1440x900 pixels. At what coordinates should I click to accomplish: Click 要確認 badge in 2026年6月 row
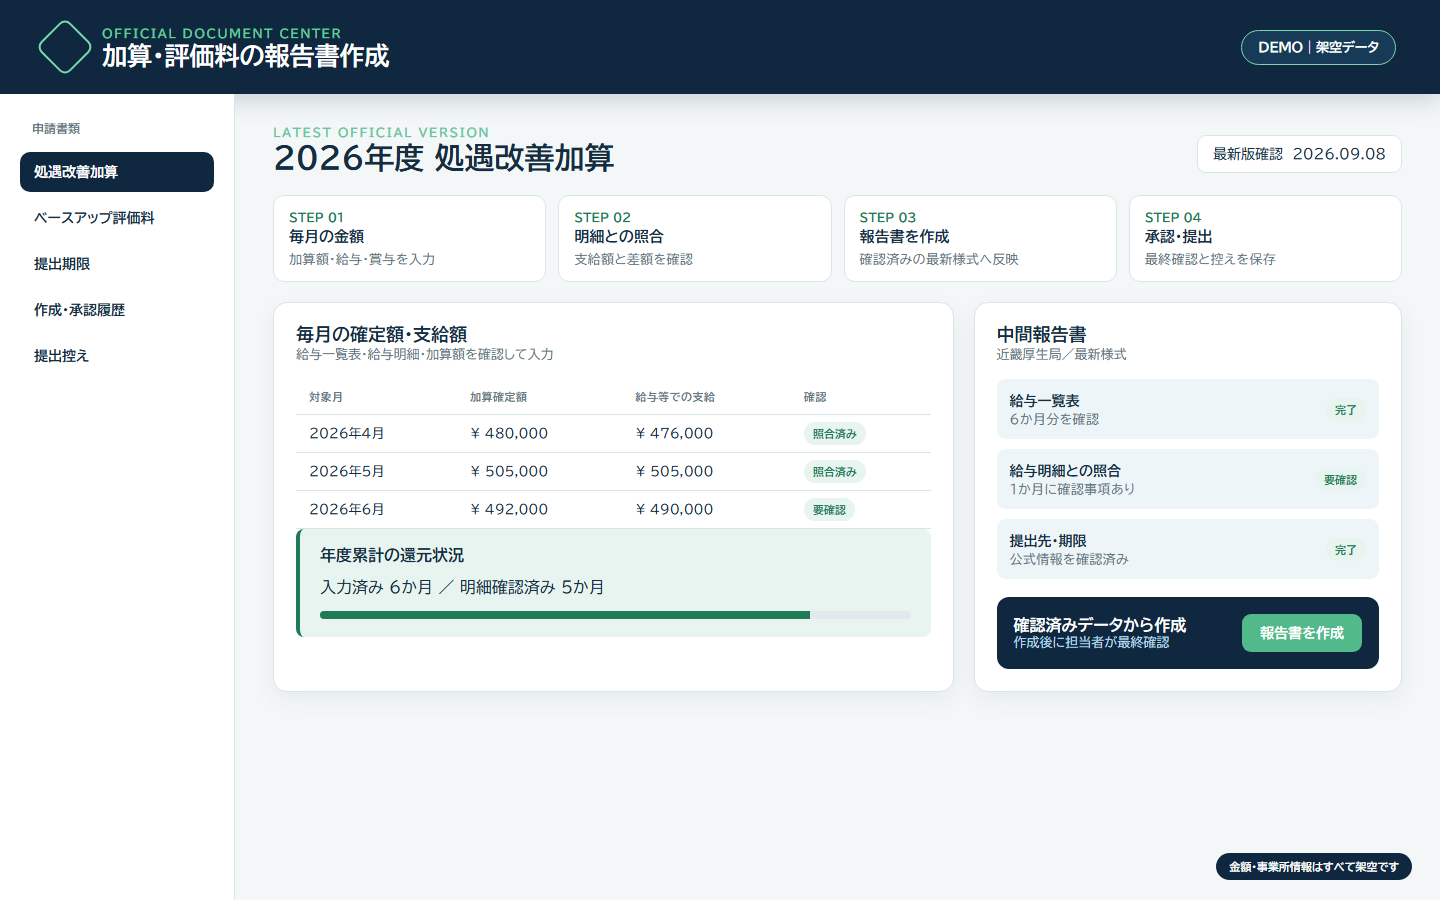click(829, 509)
